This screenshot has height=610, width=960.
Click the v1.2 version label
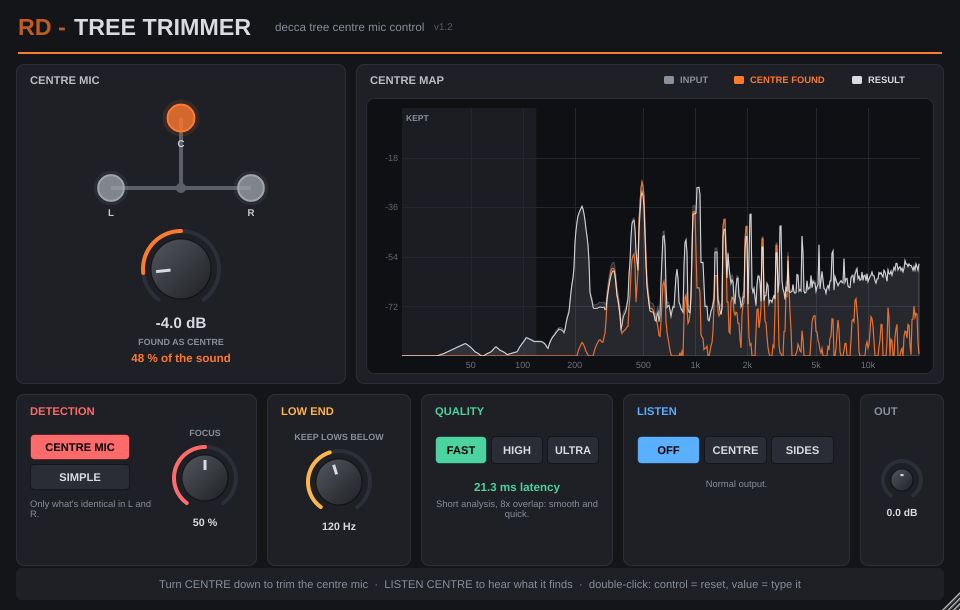pos(443,27)
